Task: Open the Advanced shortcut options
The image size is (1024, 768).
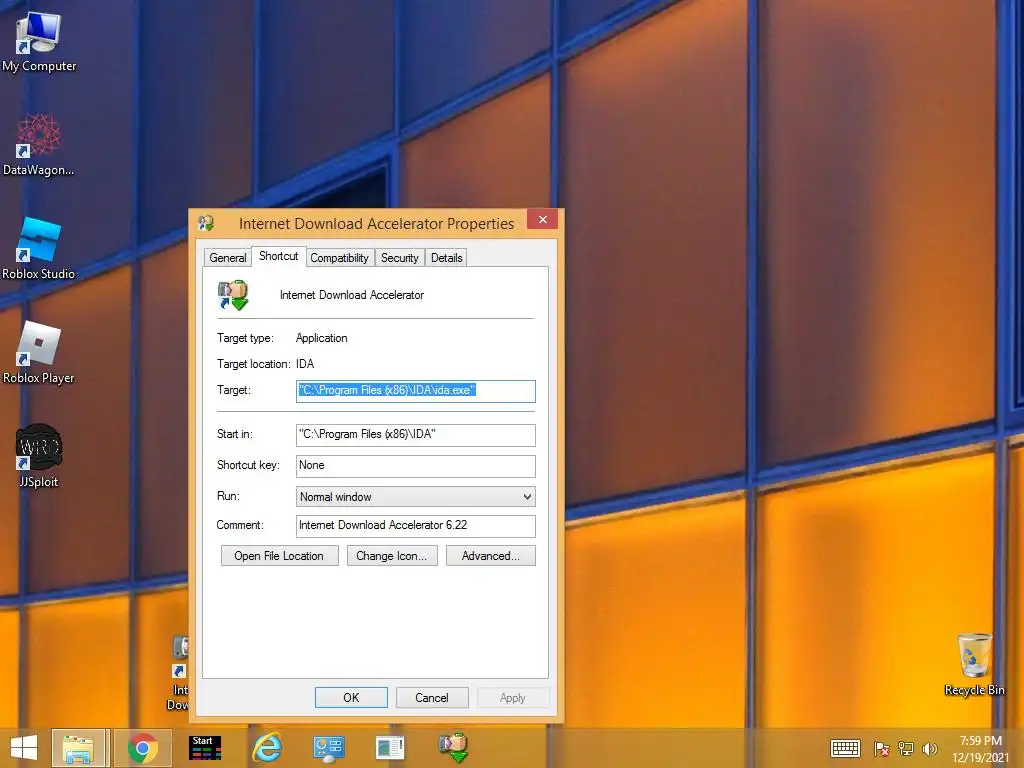Action: (490, 556)
